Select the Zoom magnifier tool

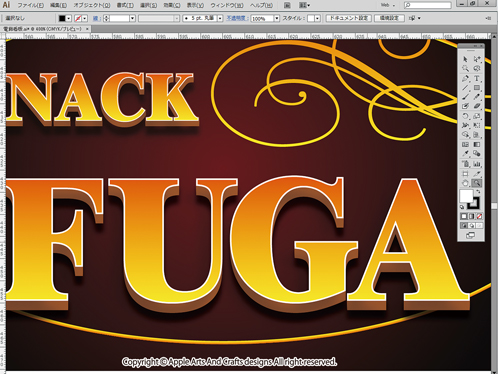477,183
